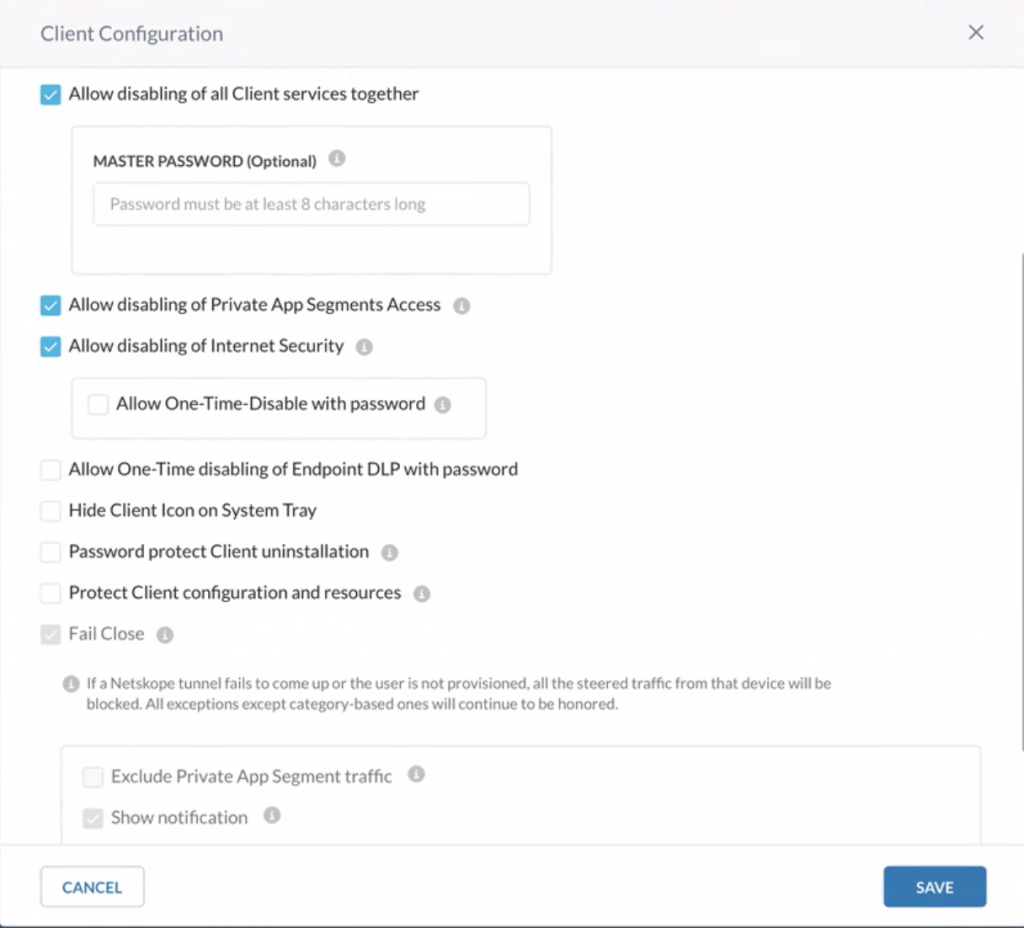Enable Hide Client Icon on System Tray

(51, 511)
